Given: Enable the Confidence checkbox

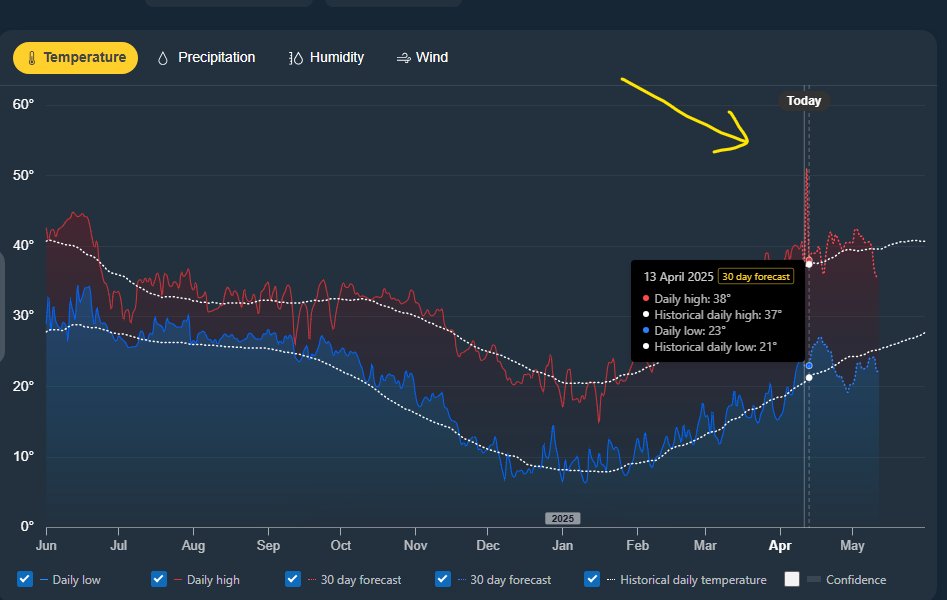Looking at the screenshot, I should (792, 579).
